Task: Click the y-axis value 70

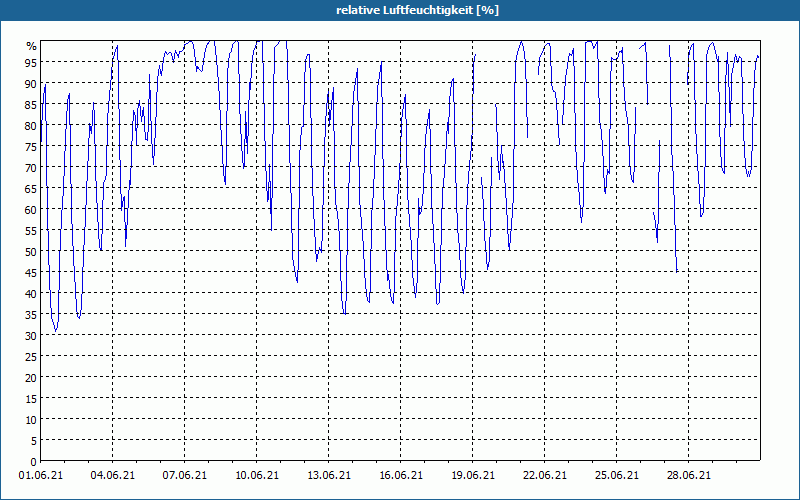Action: pos(31,167)
